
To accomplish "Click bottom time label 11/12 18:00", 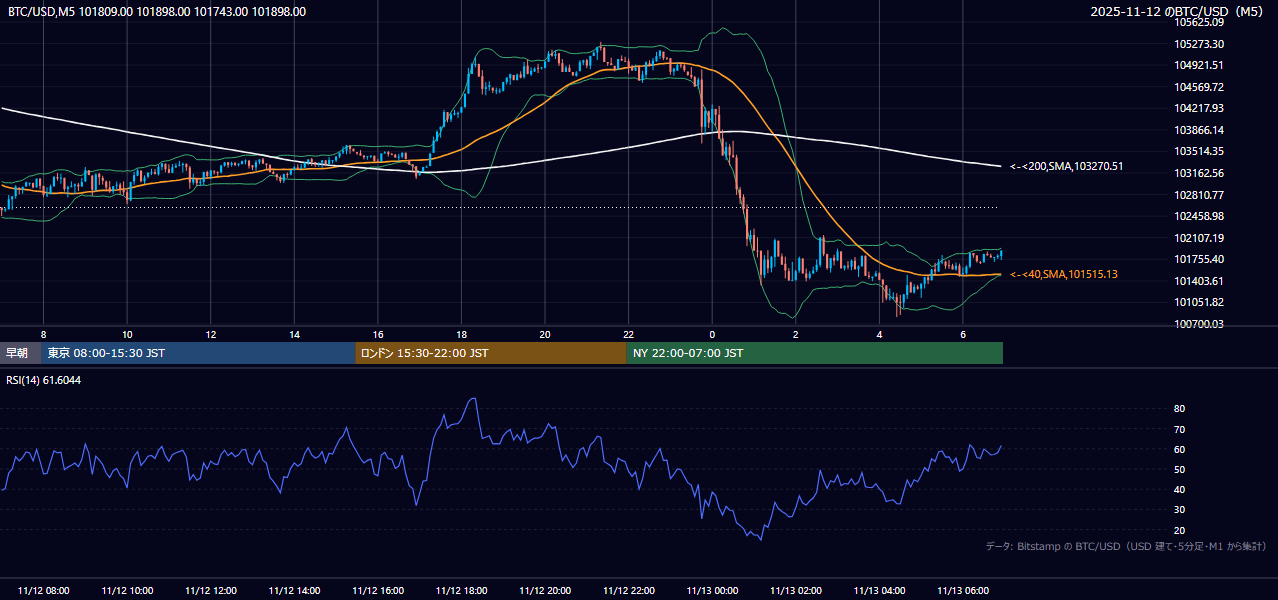I will tap(462, 591).
